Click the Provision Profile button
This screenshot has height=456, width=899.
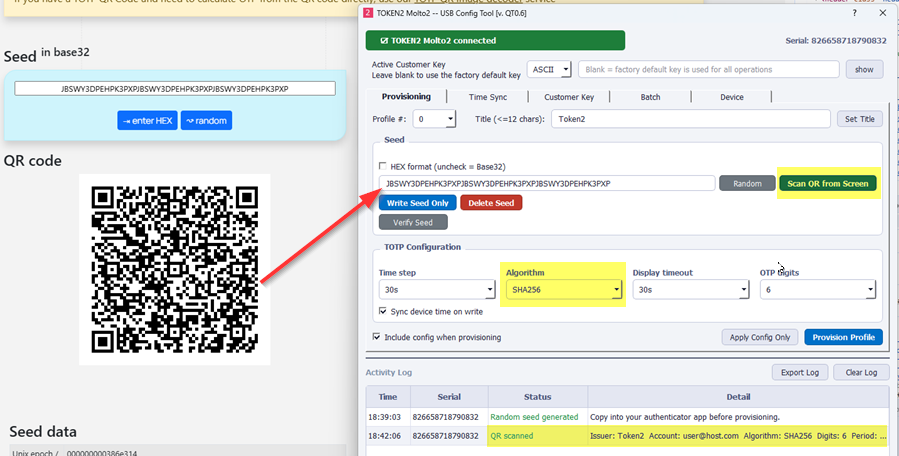click(x=842, y=337)
